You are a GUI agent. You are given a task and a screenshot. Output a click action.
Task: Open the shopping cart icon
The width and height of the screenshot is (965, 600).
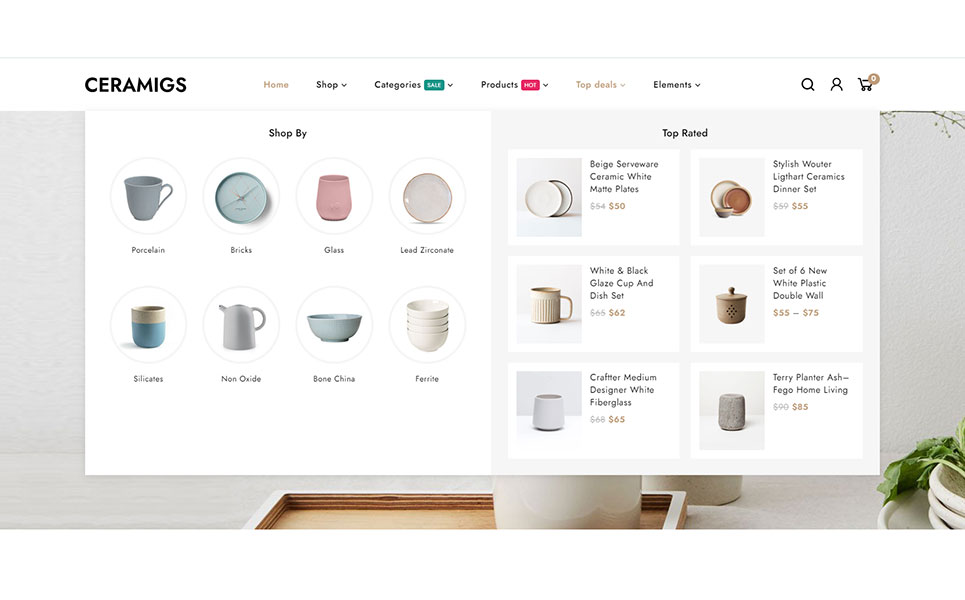click(868, 83)
